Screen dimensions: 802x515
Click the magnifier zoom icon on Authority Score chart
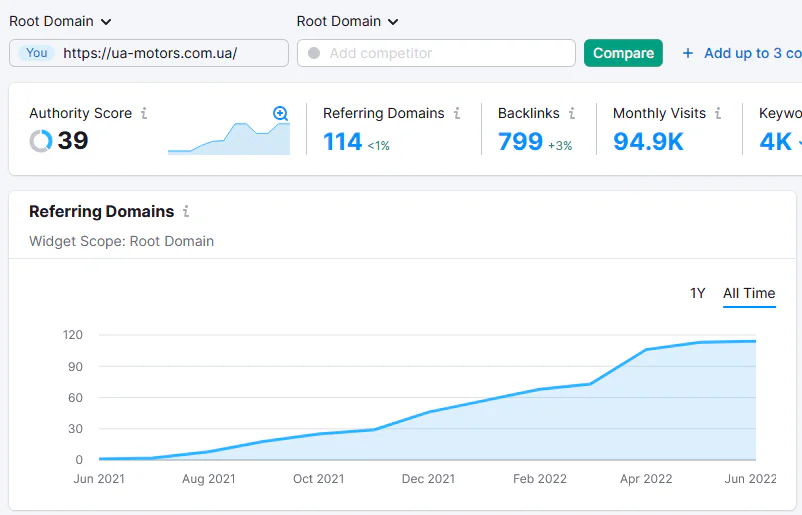point(280,113)
